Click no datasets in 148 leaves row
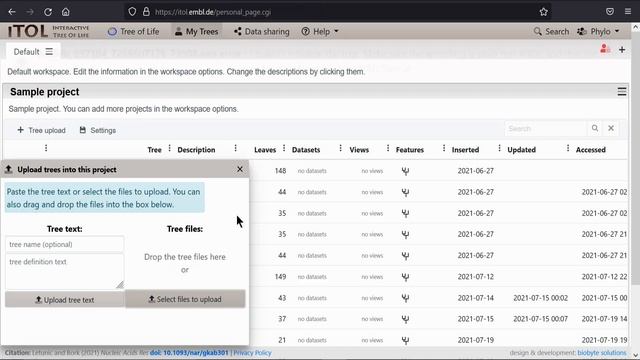640x360 pixels. 312,171
